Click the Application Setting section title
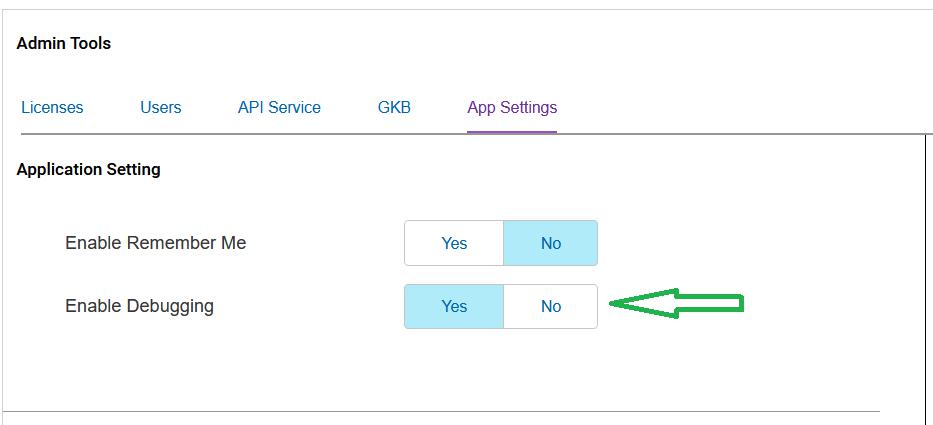933x425 pixels. pyautogui.click(x=89, y=170)
